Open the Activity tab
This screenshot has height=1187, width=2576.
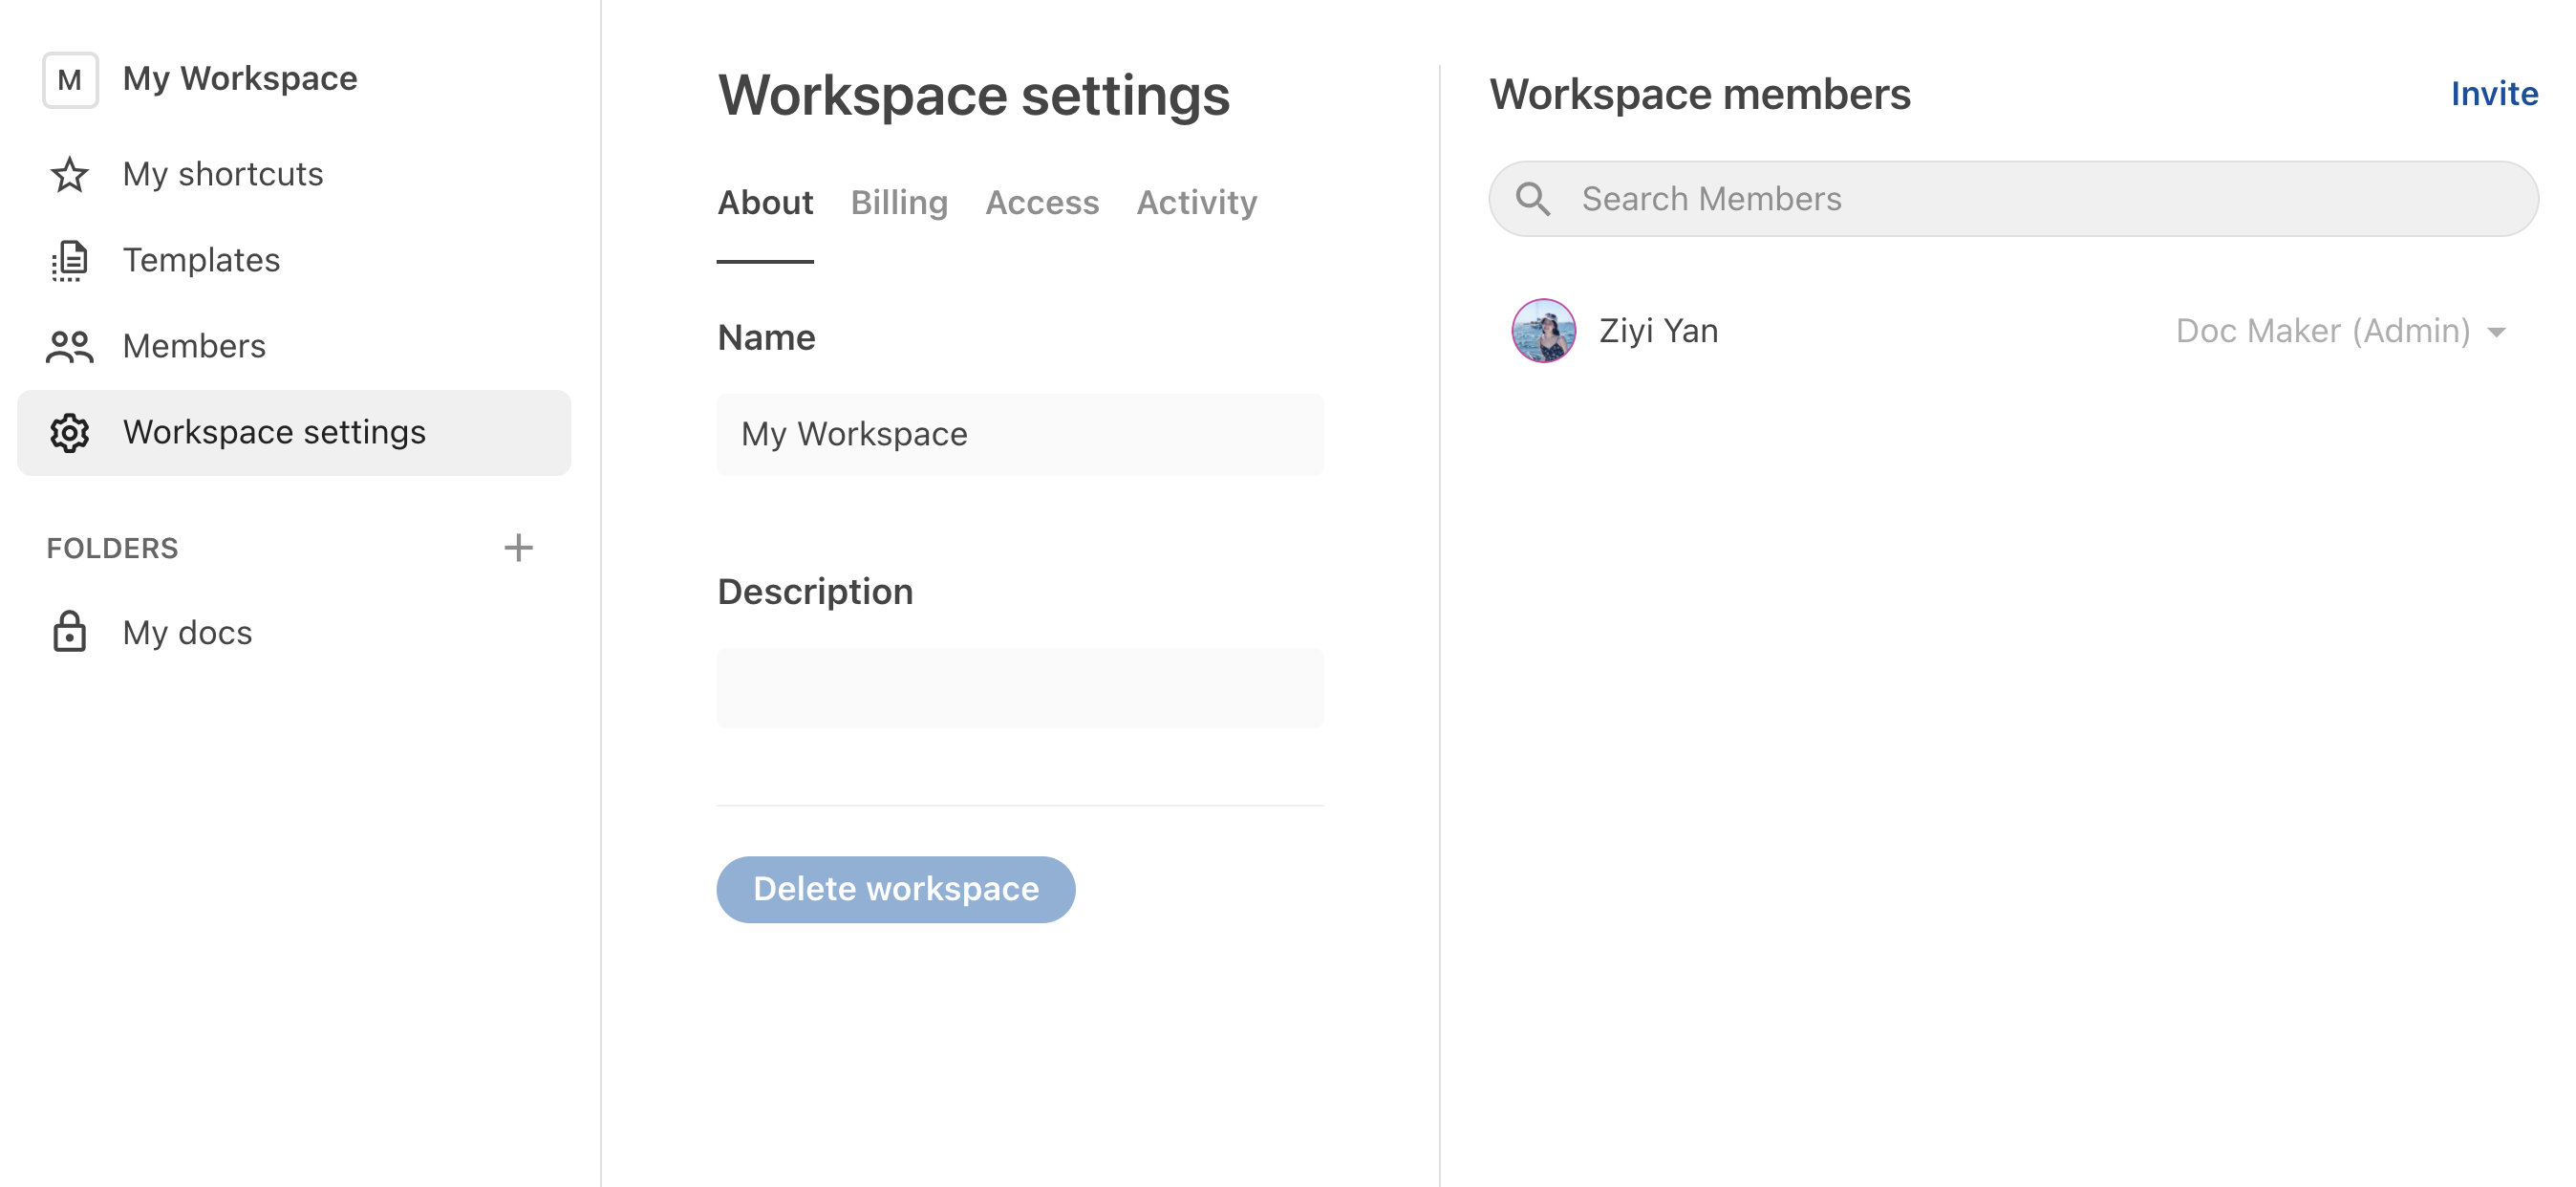1196,203
